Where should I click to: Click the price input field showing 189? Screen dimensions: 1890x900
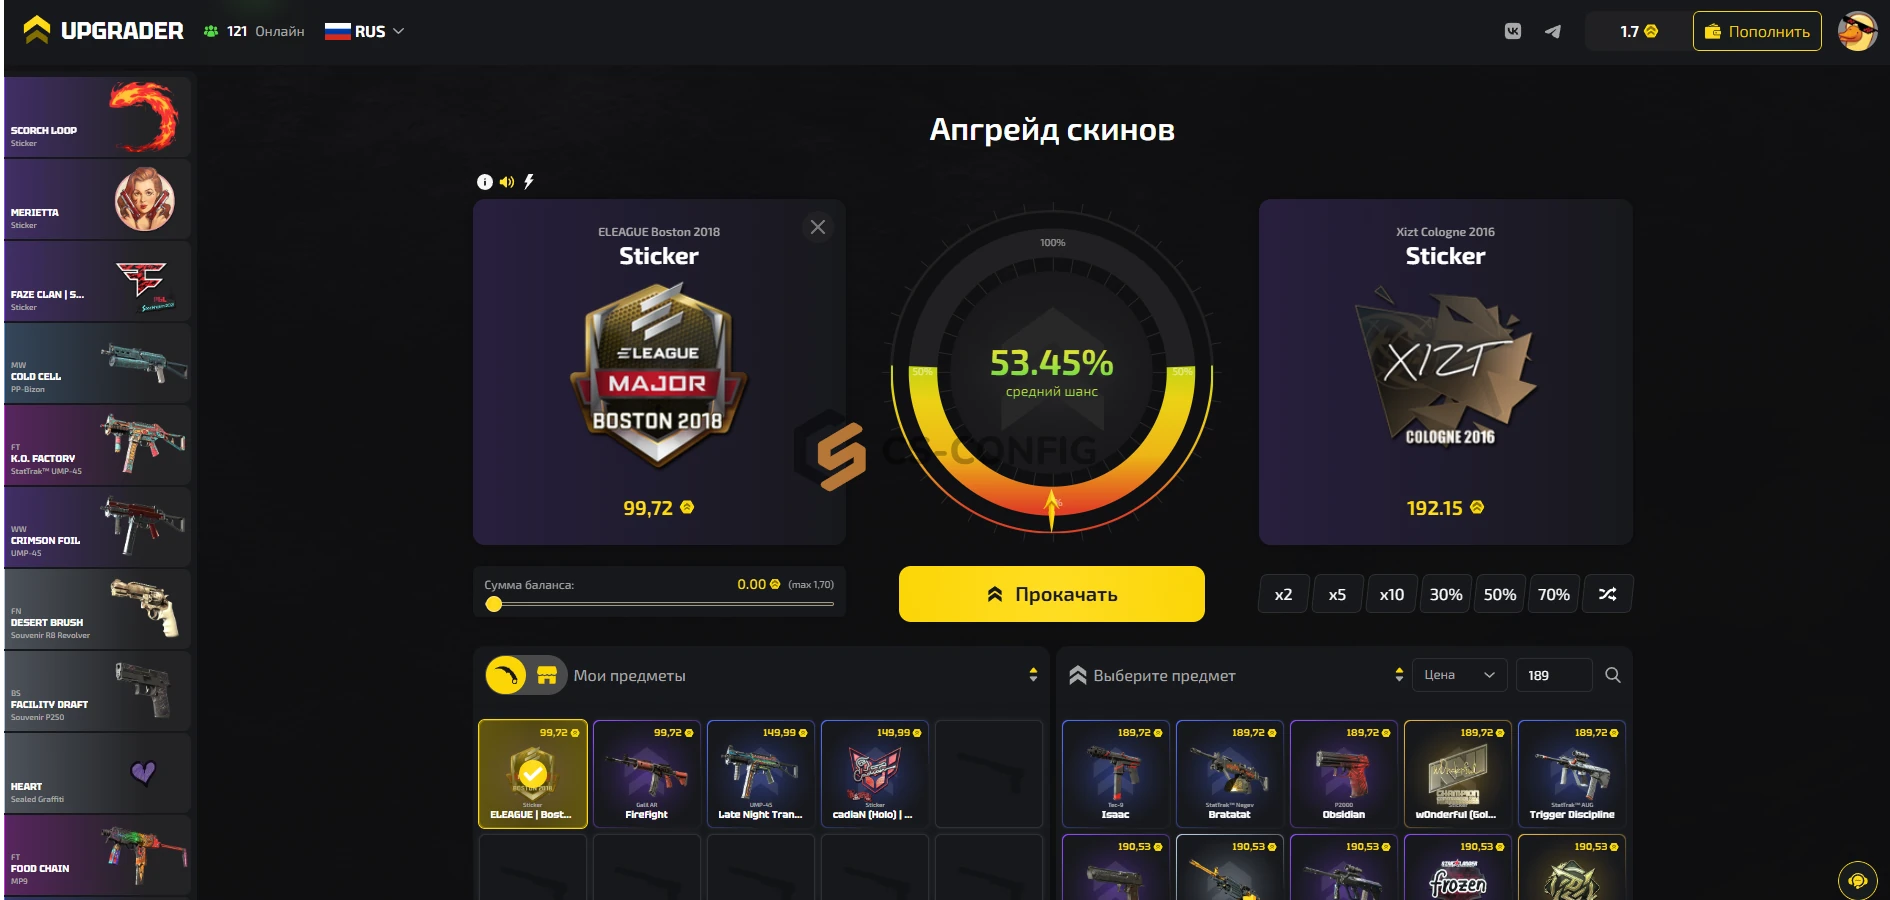[1554, 675]
